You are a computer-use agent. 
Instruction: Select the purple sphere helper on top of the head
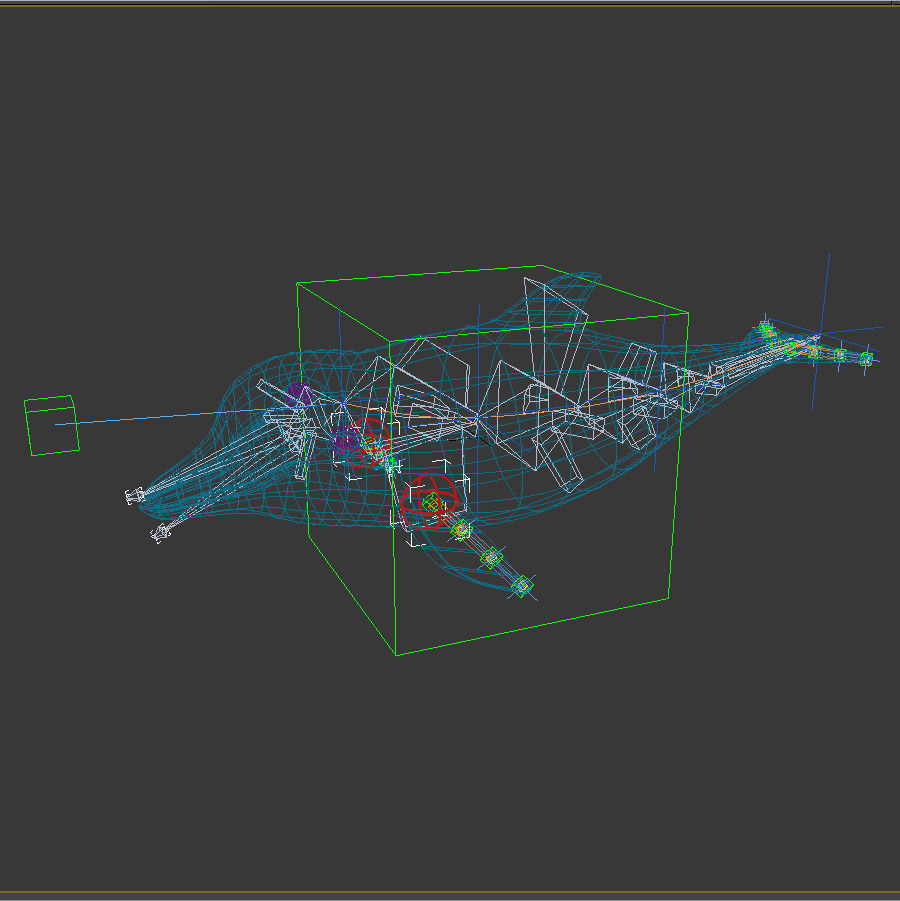tap(299, 395)
